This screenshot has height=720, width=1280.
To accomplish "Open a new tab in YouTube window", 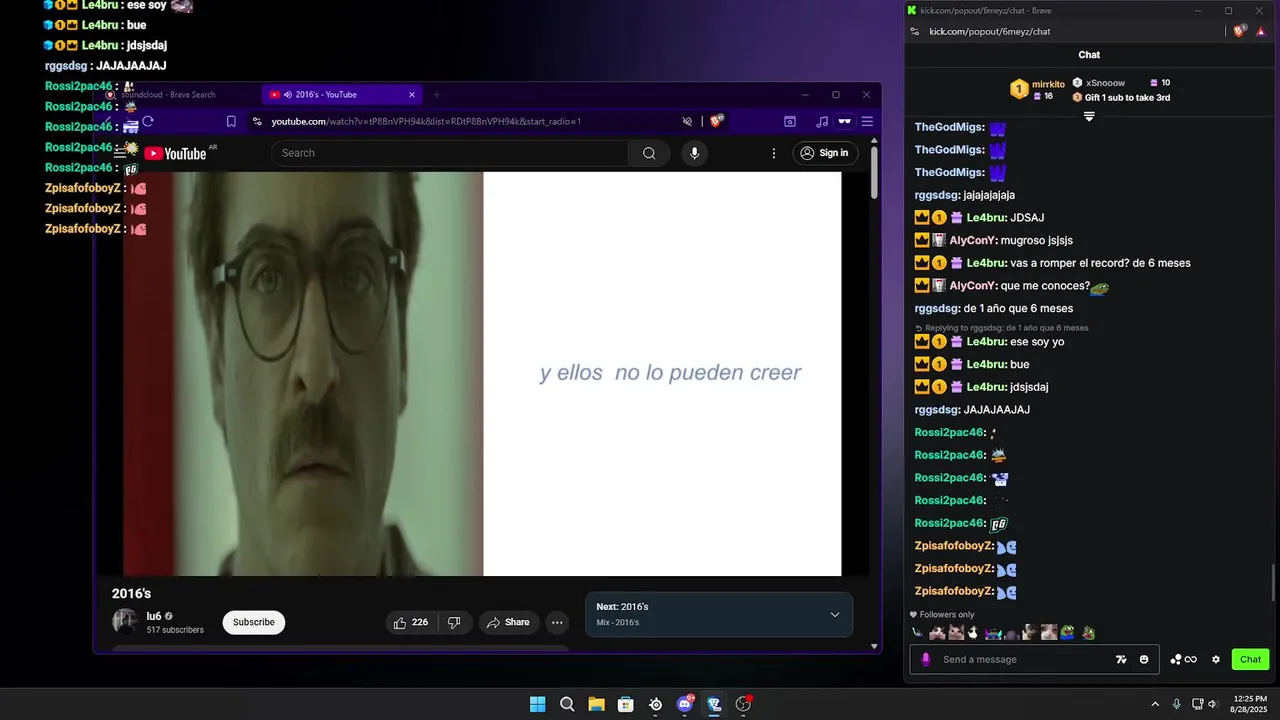I will [x=436, y=95].
